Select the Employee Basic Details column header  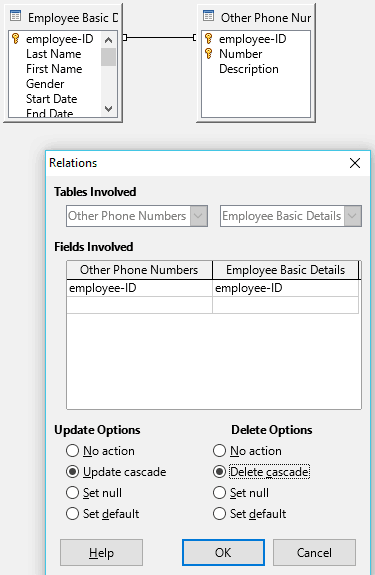tap(285, 270)
